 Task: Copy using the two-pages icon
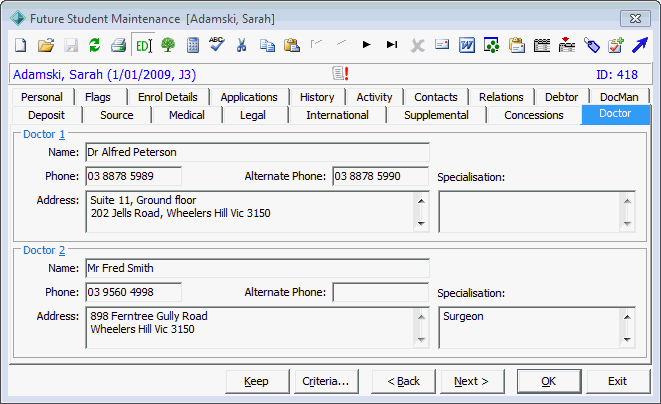click(267, 45)
